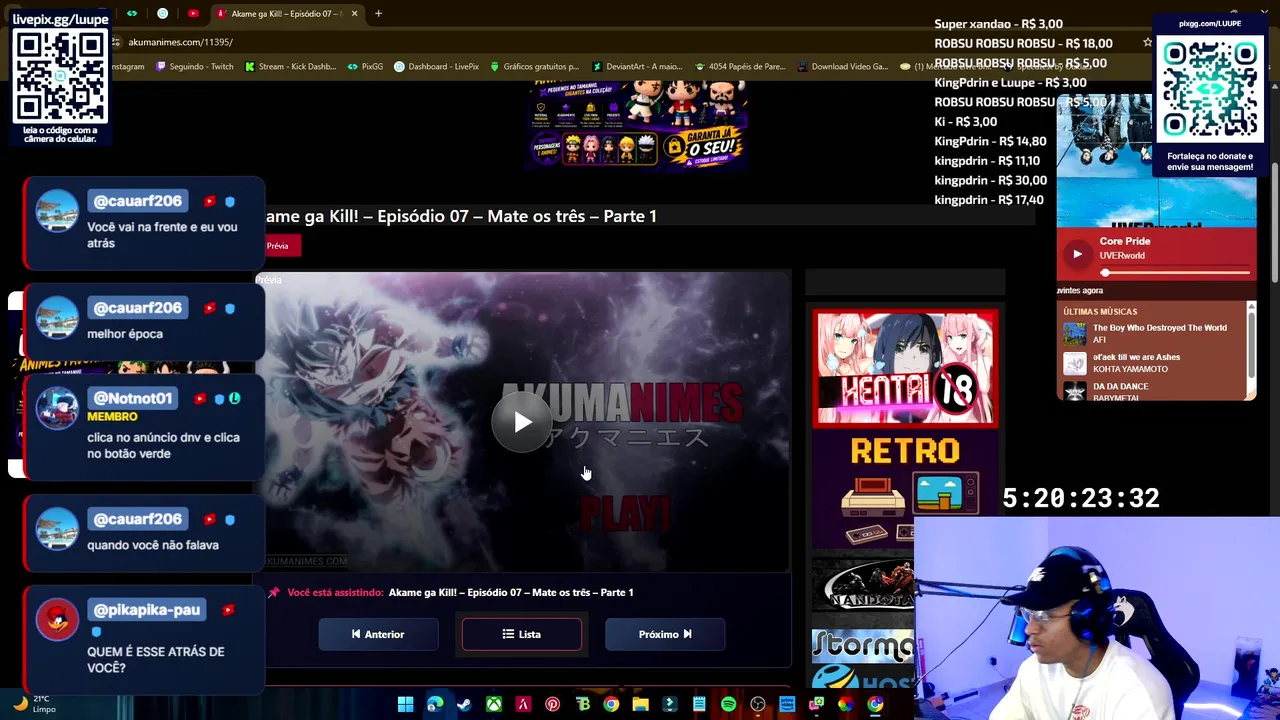Open 4054 Papéis de Parede bookmark

click(740, 67)
